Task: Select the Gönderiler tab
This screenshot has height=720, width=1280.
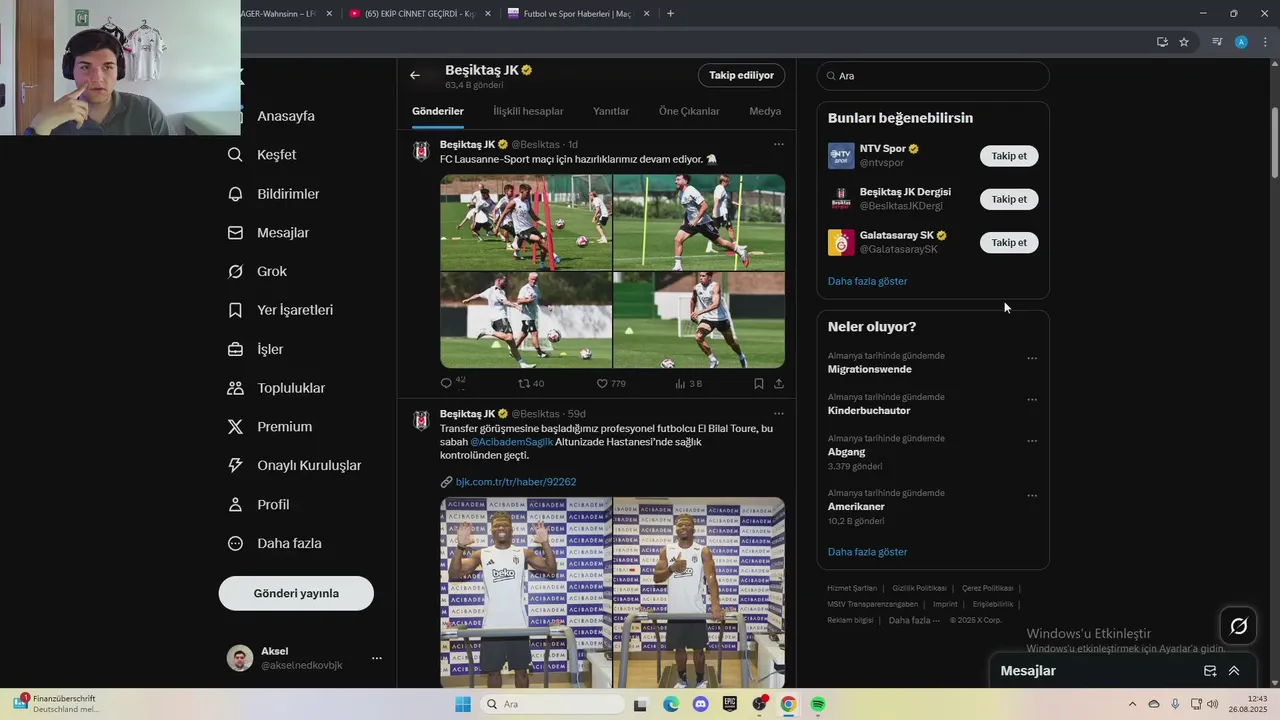Action: click(x=438, y=111)
